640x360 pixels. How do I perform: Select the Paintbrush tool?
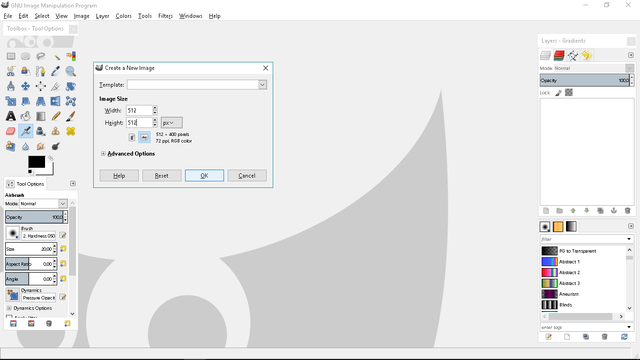point(71,116)
